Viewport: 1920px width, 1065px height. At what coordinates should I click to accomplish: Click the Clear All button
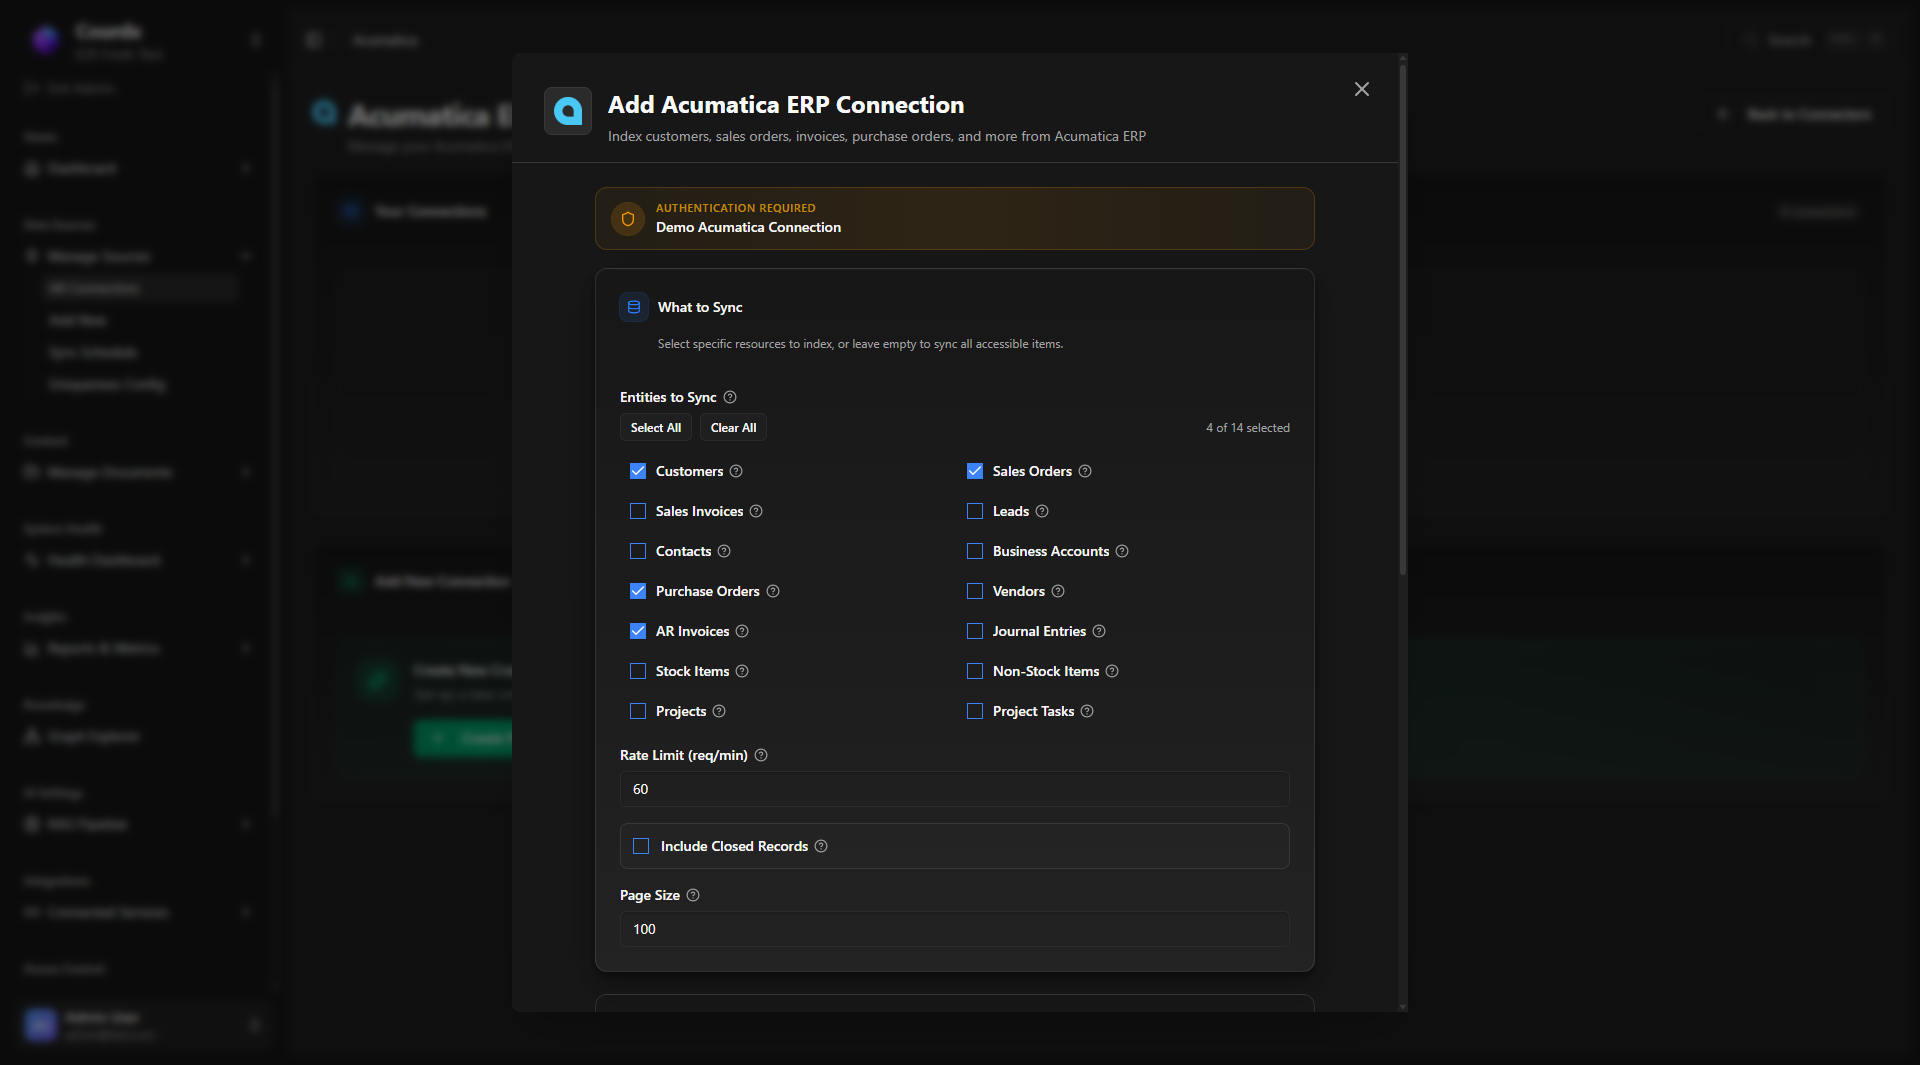[x=732, y=427]
